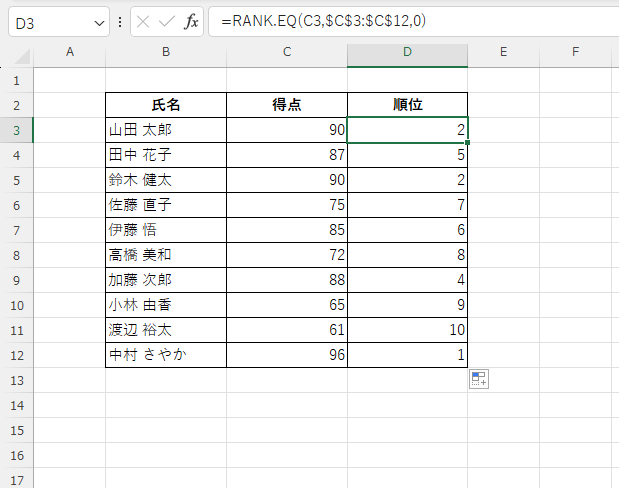Select row 2 header

(17, 105)
